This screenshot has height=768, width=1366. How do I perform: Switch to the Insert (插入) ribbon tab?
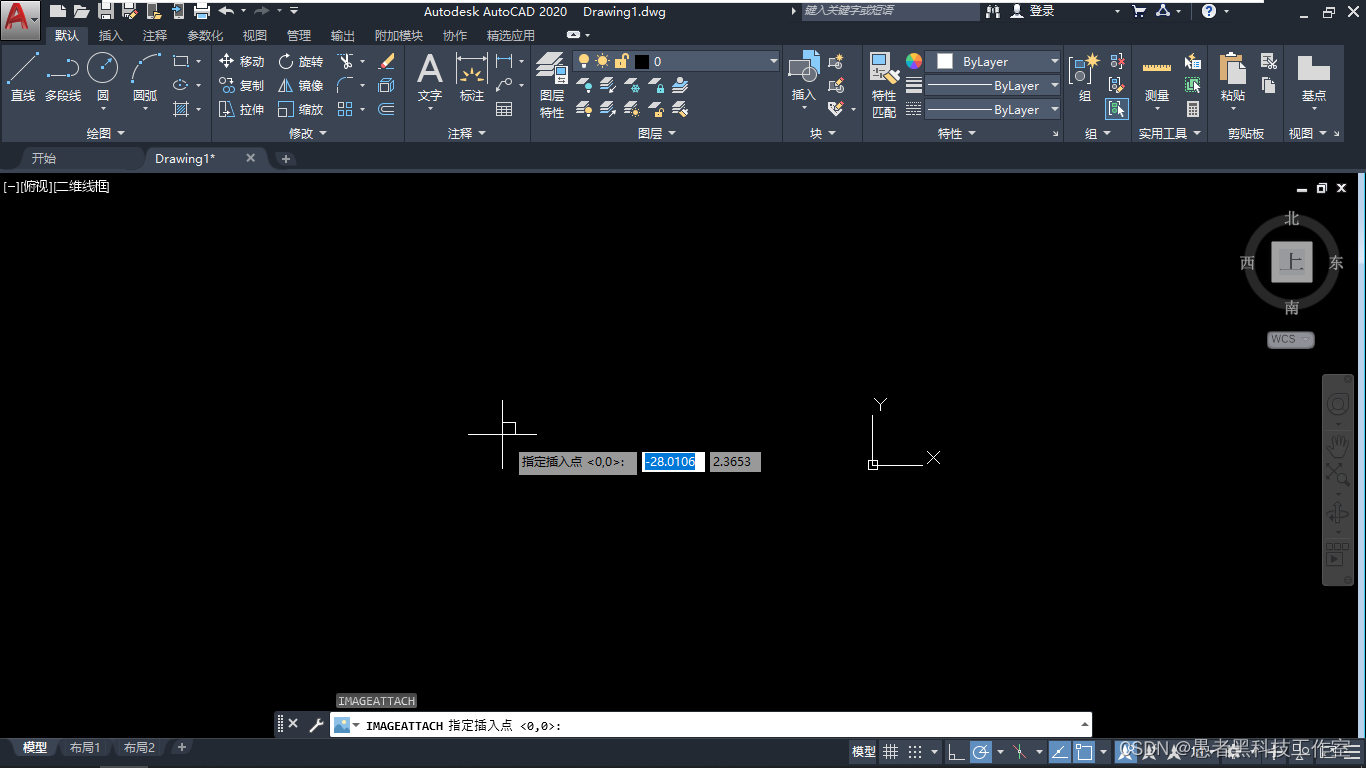[111, 35]
